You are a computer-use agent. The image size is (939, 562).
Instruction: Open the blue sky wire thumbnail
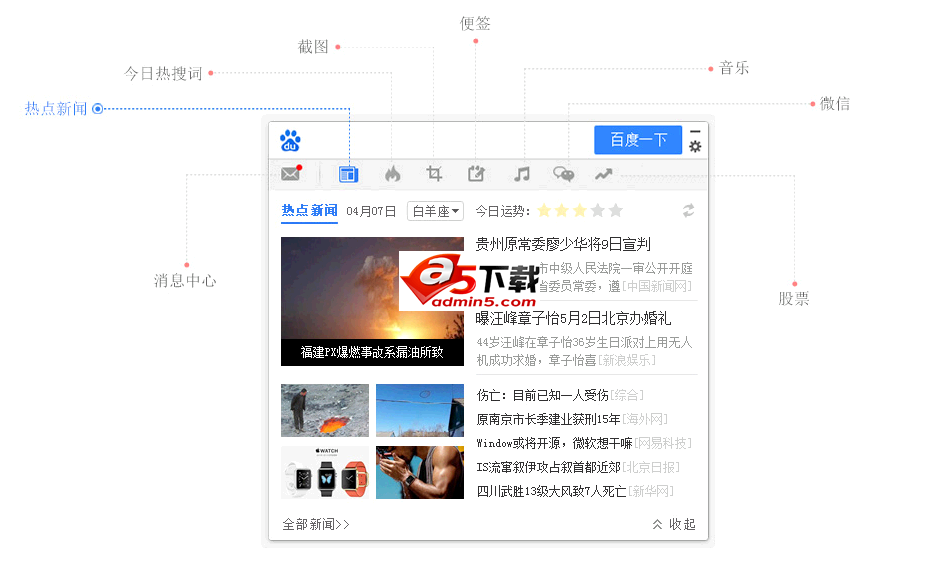420,410
